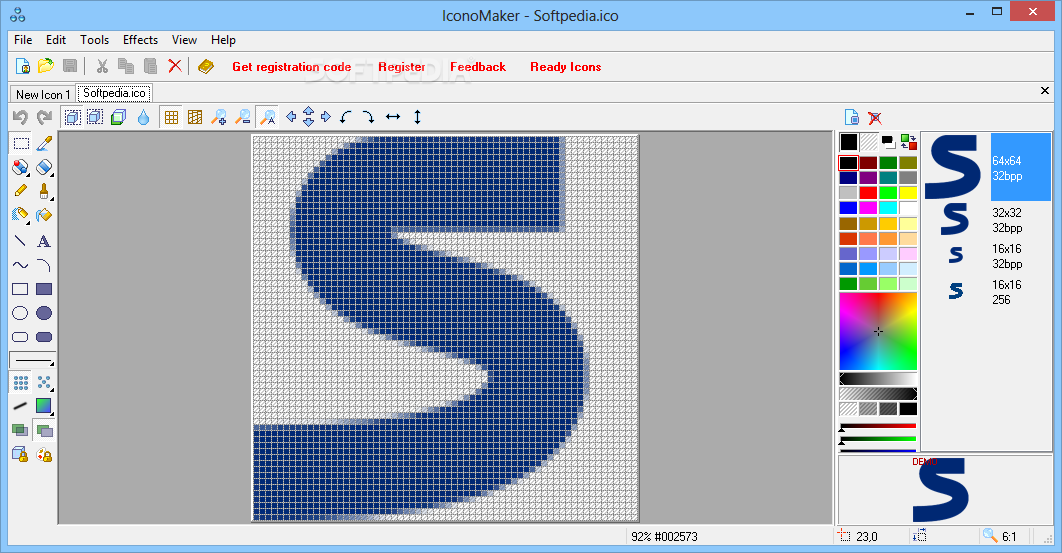Choose the empty rectangle shape tool
Viewport: 1062px width, 553px height.
click(x=20, y=289)
